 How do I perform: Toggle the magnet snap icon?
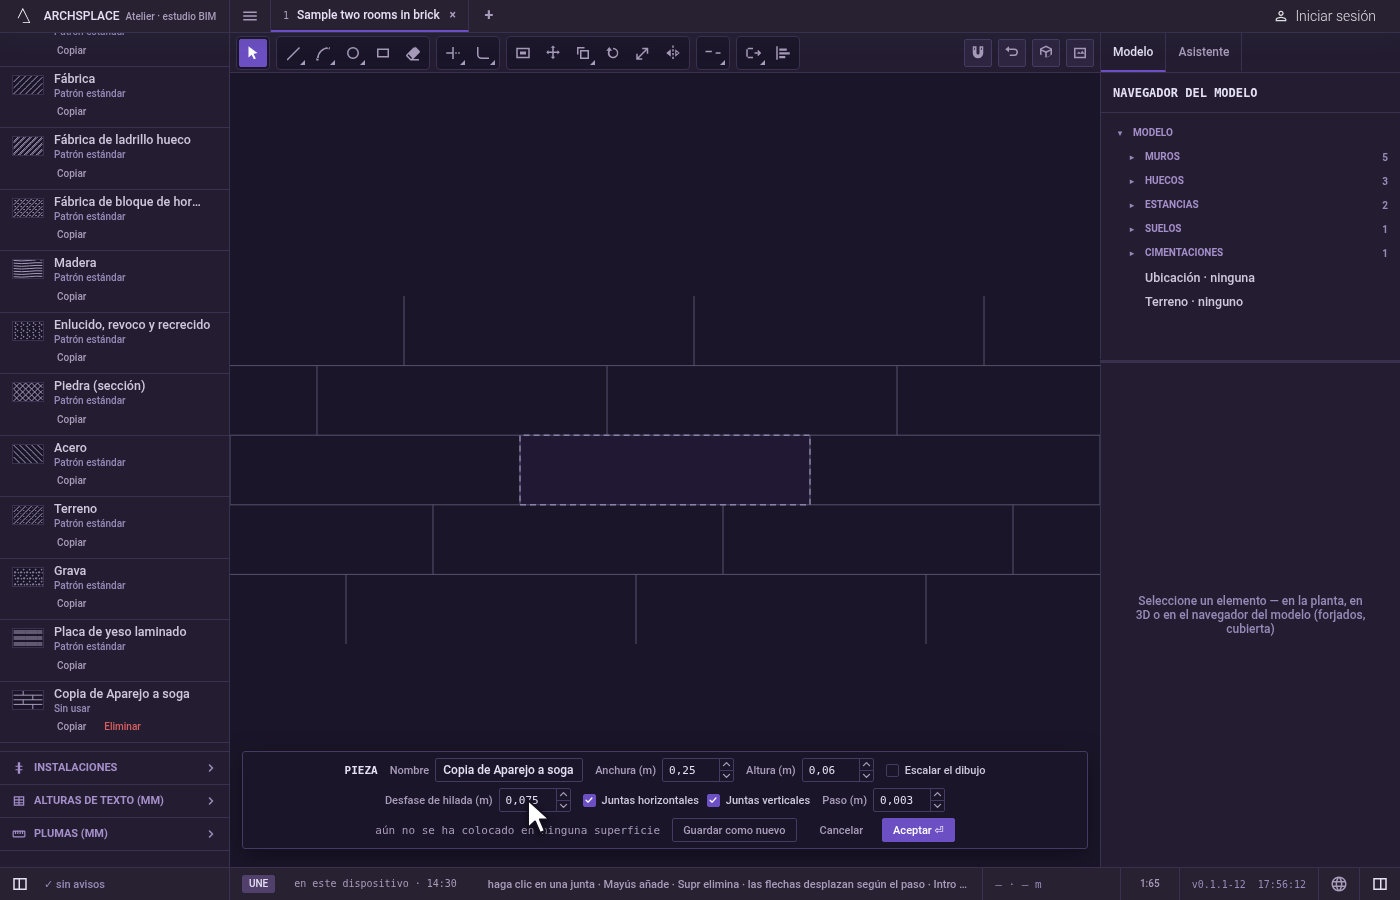(978, 53)
